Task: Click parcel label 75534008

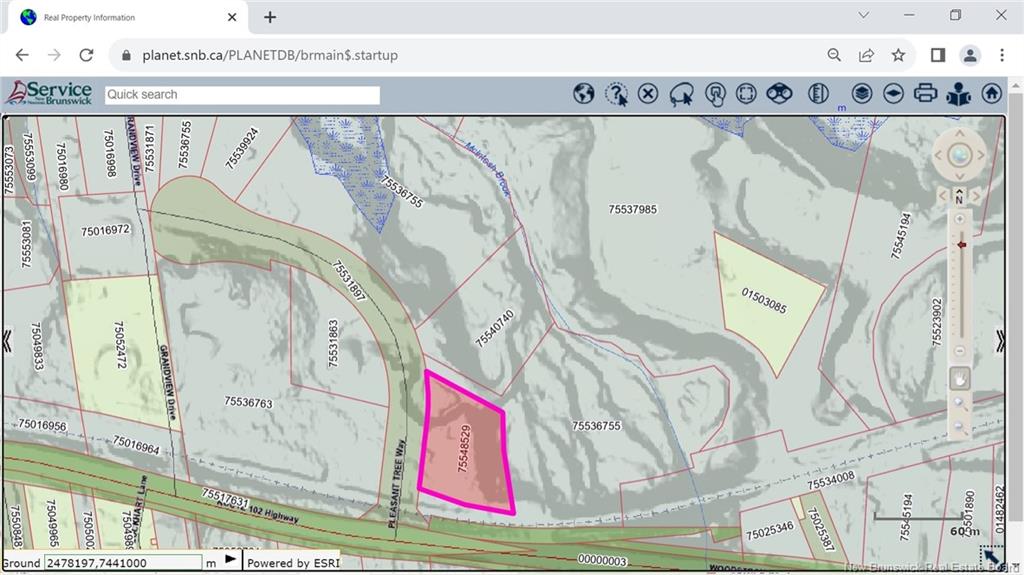Action: point(831,481)
